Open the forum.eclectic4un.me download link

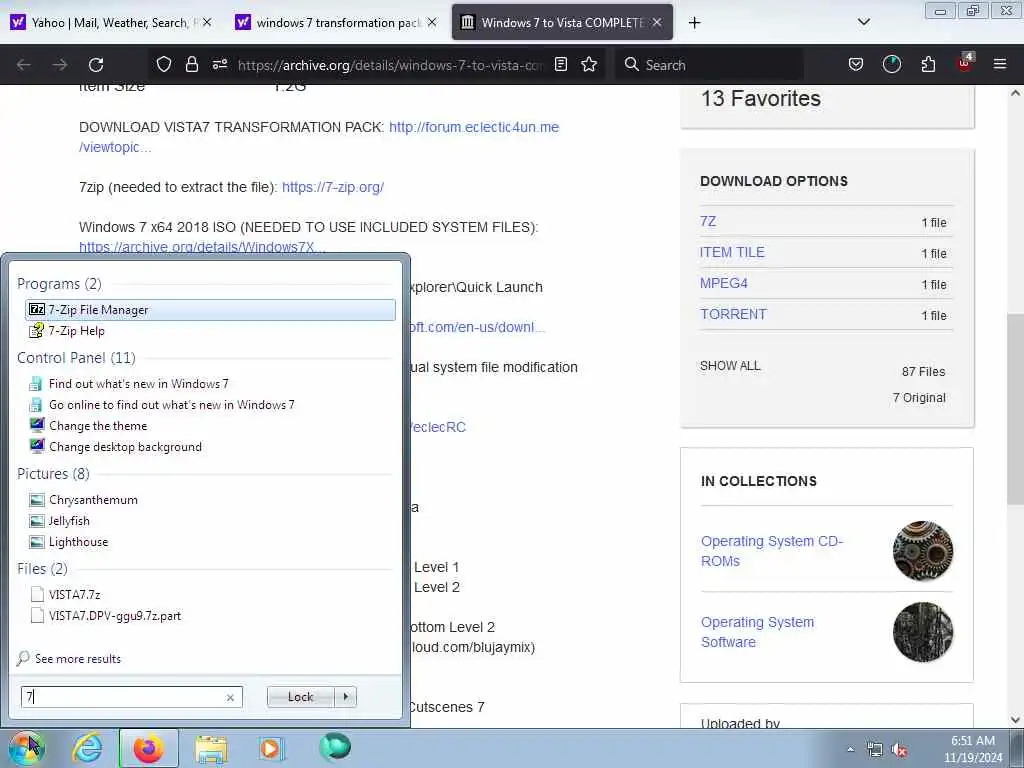(473, 127)
